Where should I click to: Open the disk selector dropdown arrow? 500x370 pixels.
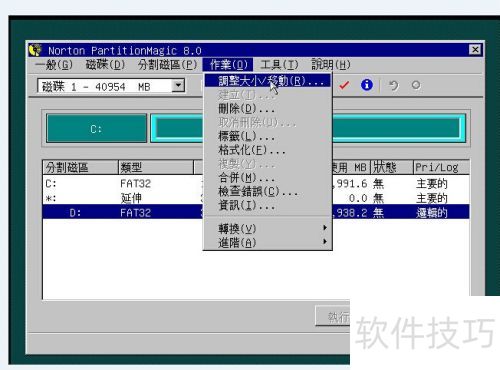coord(178,86)
